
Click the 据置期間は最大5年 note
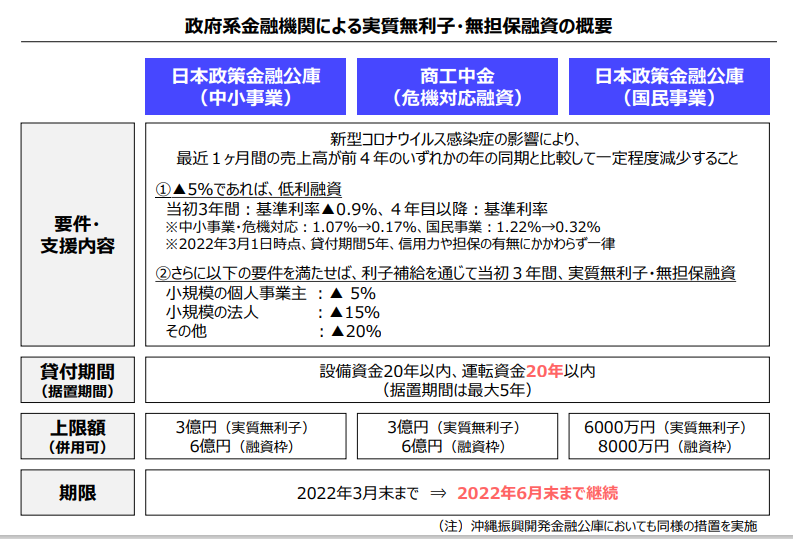click(x=457, y=389)
